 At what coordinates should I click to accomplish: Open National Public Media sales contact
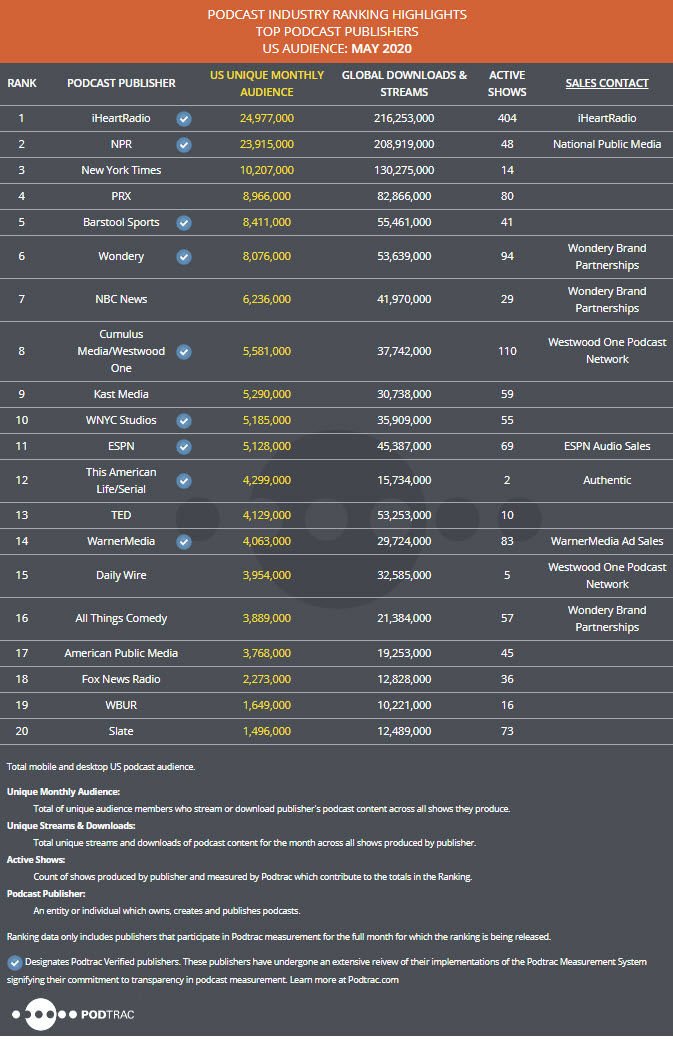[x=607, y=144]
